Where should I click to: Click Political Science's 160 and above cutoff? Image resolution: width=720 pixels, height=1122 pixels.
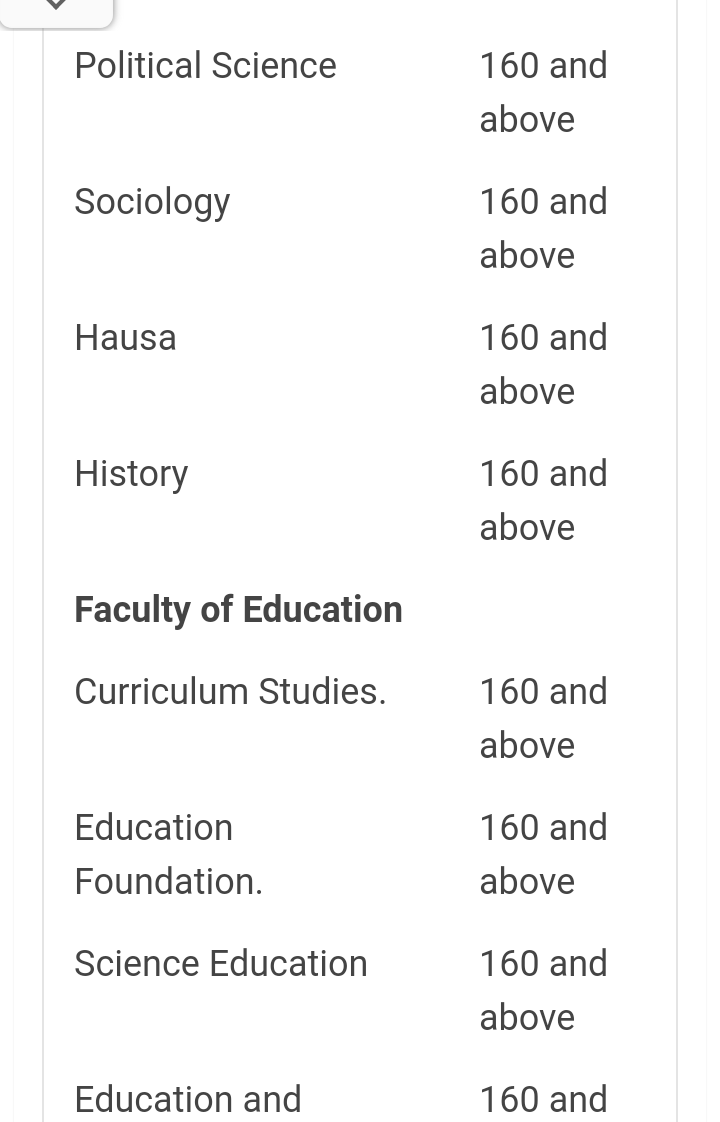(x=543, y=92)
